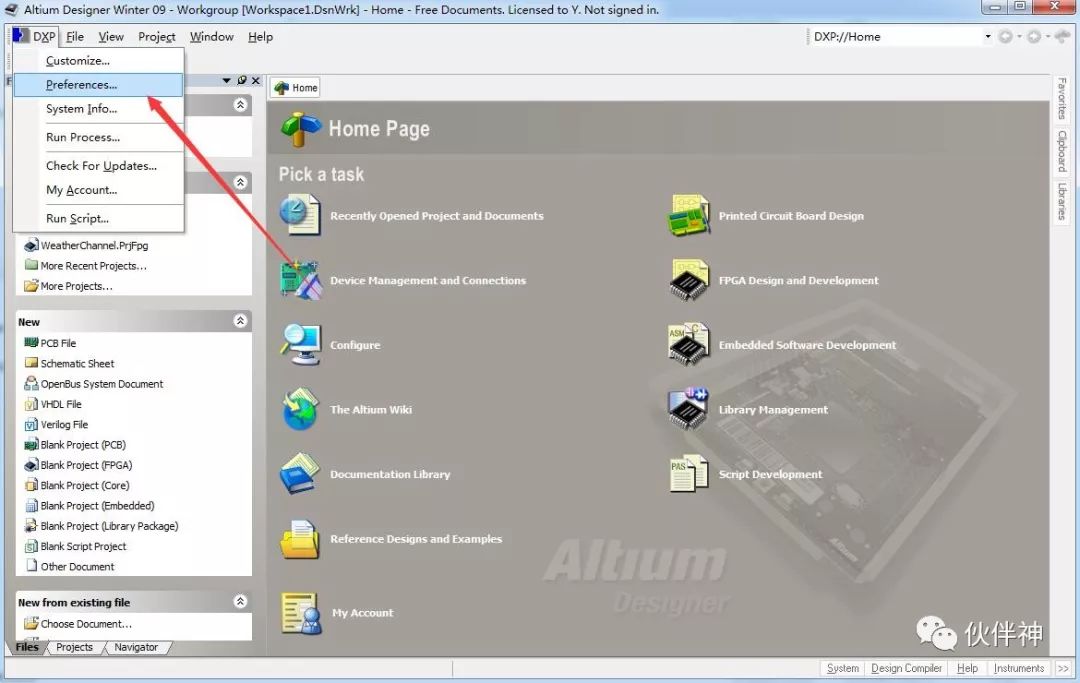Open the Project menu
Image resolution: width=1080 pixels, height=683 pixels.
[x=157, y=36]
